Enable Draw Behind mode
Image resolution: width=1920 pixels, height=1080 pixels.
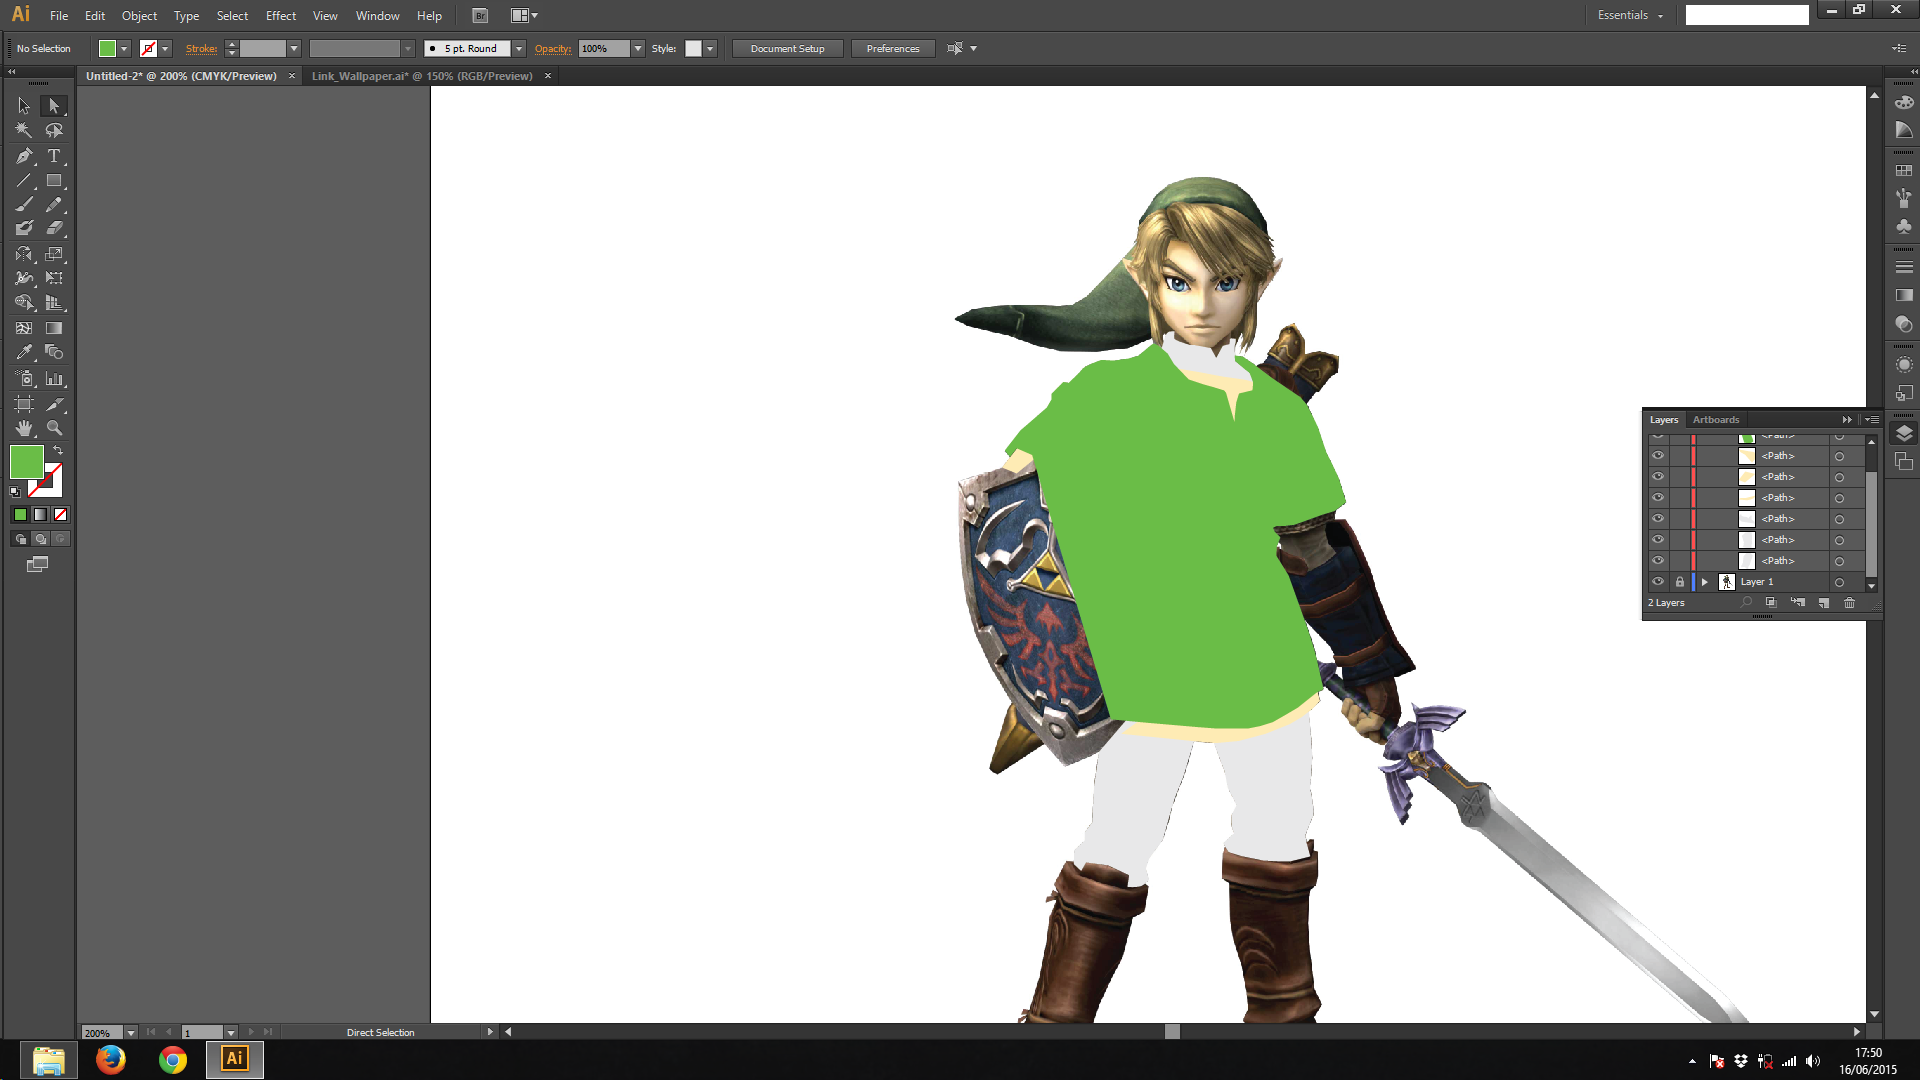coord(40,539)
